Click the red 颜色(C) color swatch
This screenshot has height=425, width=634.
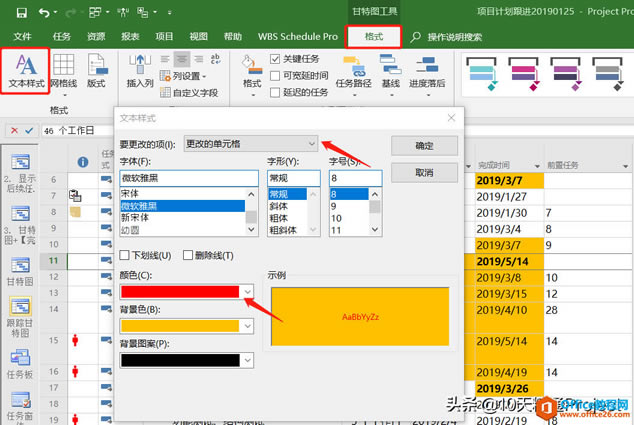pos(180,291)
